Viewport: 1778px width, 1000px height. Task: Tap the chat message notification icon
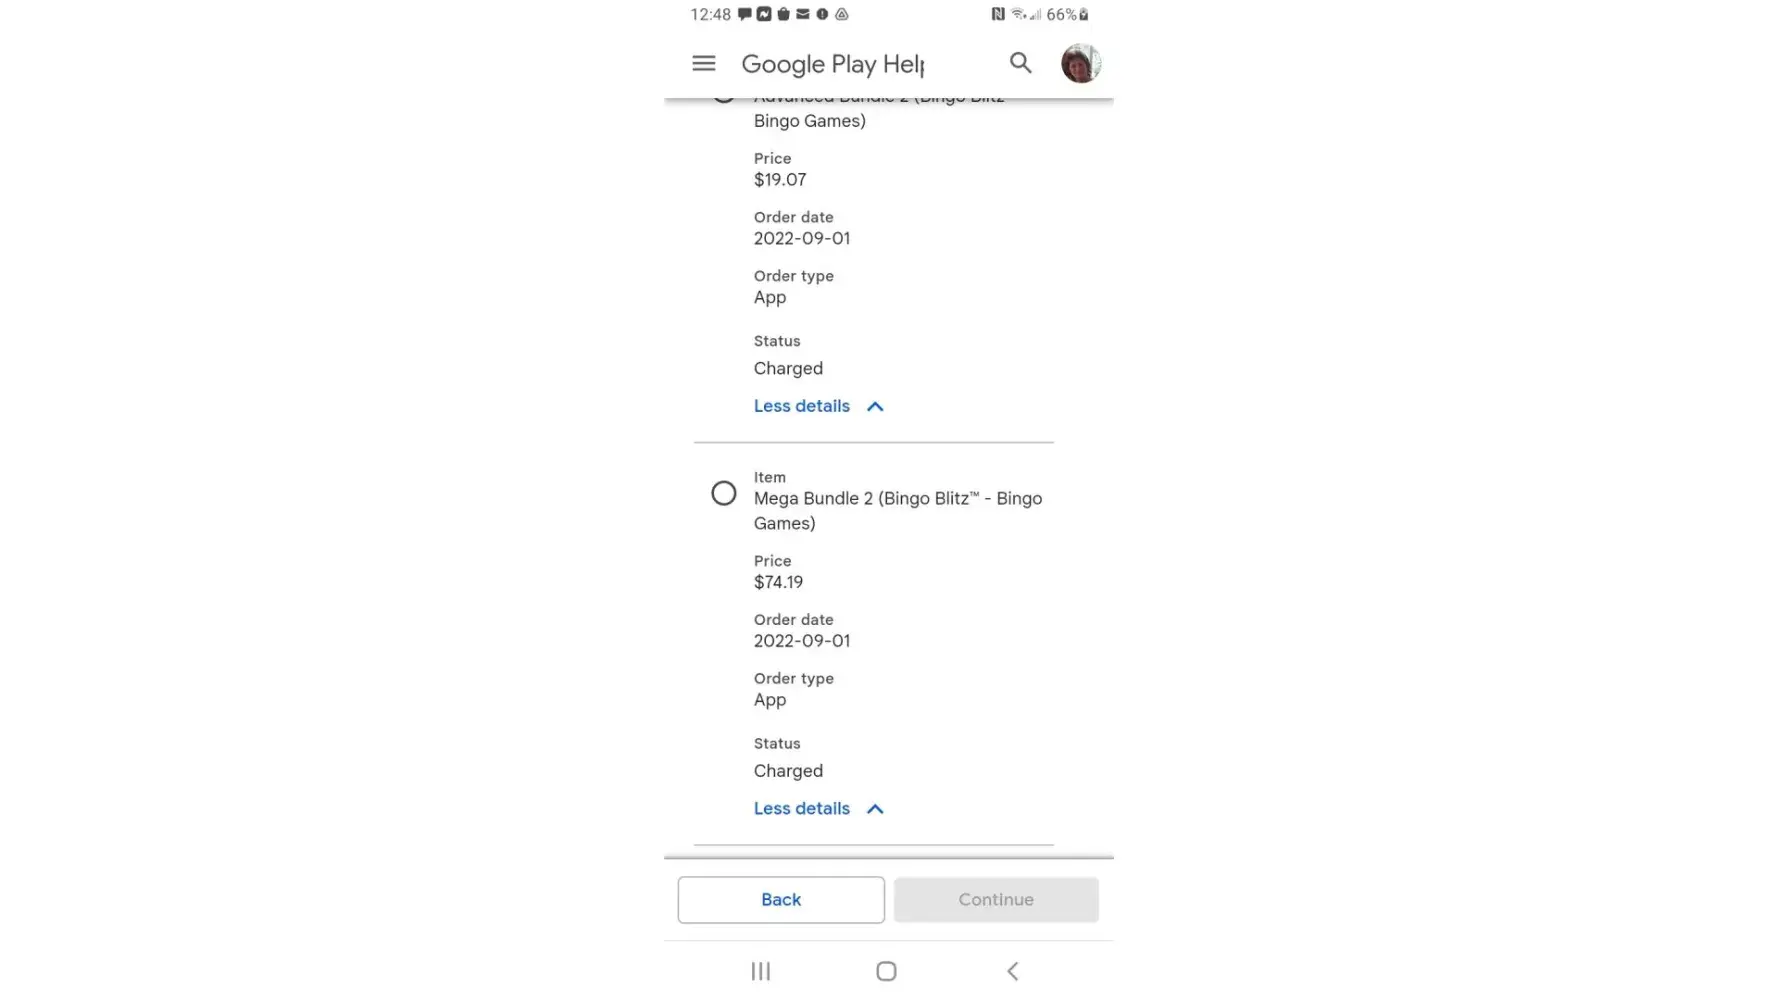745,14
